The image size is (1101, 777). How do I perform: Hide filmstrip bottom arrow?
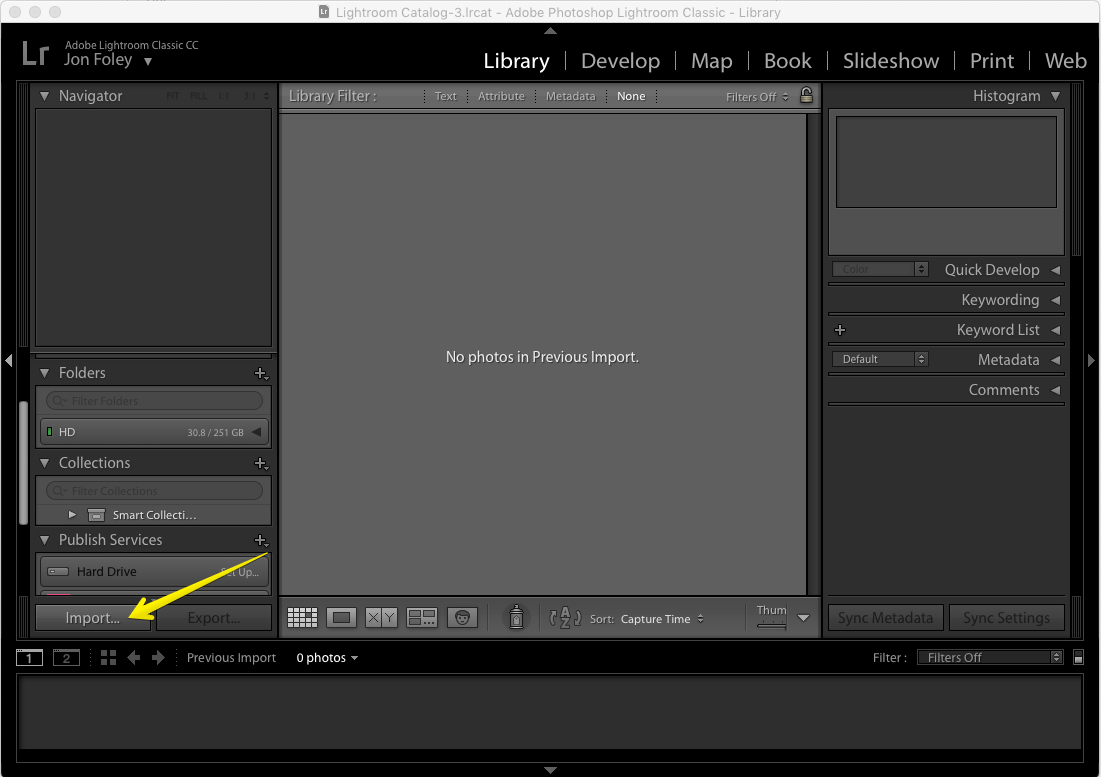point(550,770)
